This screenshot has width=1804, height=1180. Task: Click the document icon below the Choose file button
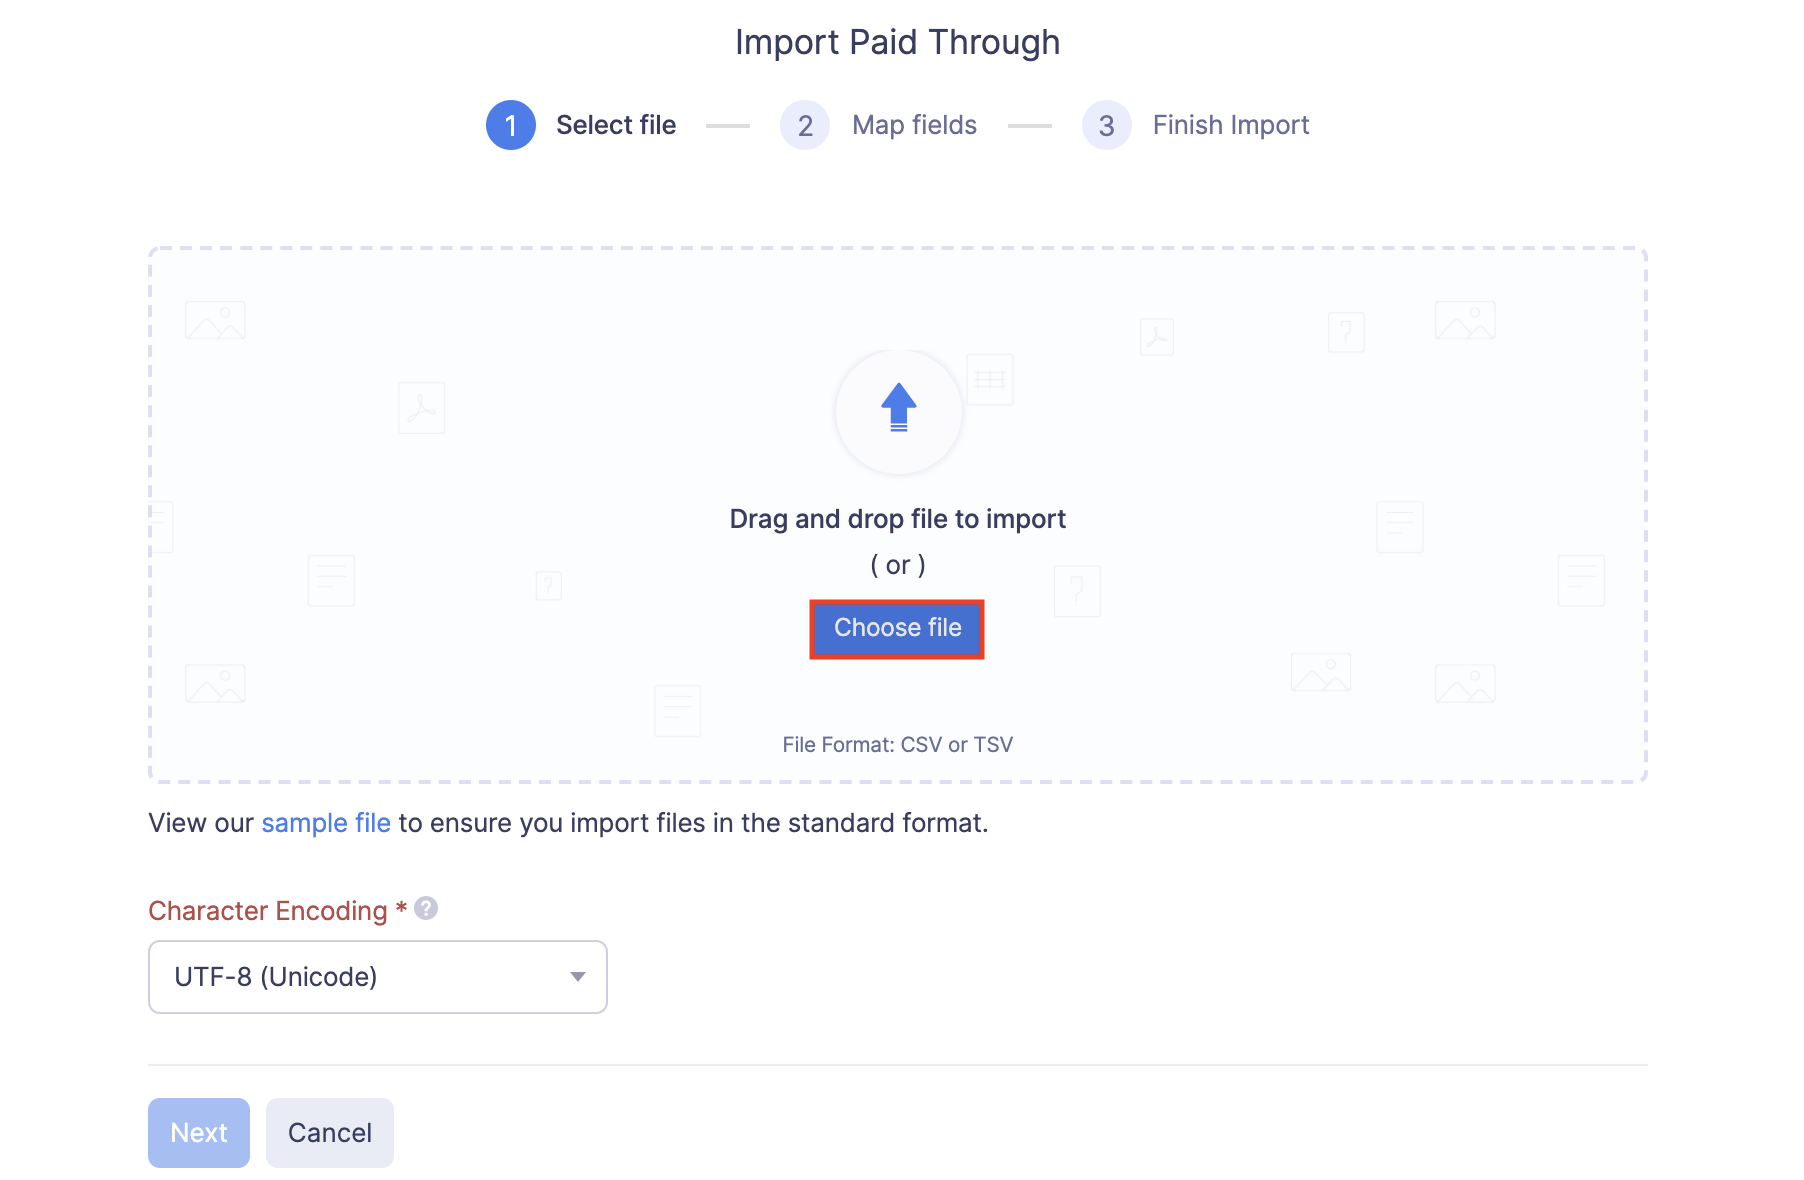click(677, 710)
